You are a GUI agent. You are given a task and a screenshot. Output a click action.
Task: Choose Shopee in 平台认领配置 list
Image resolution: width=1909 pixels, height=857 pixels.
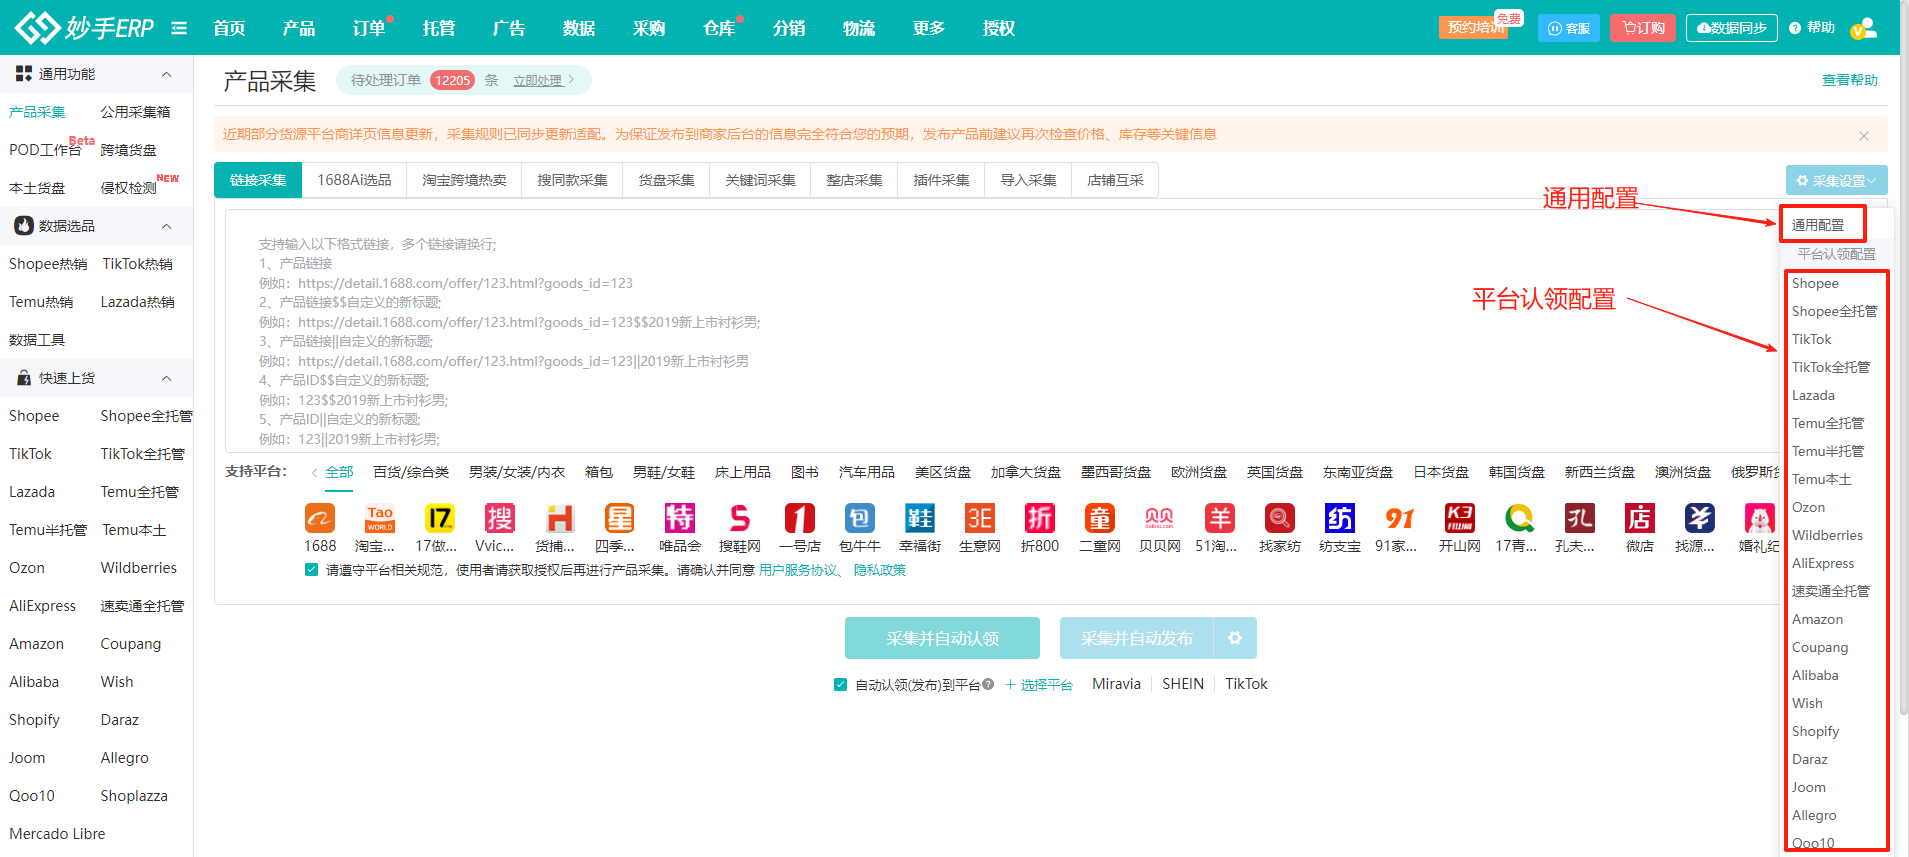pyautogui.click(x=1815, y=284)
